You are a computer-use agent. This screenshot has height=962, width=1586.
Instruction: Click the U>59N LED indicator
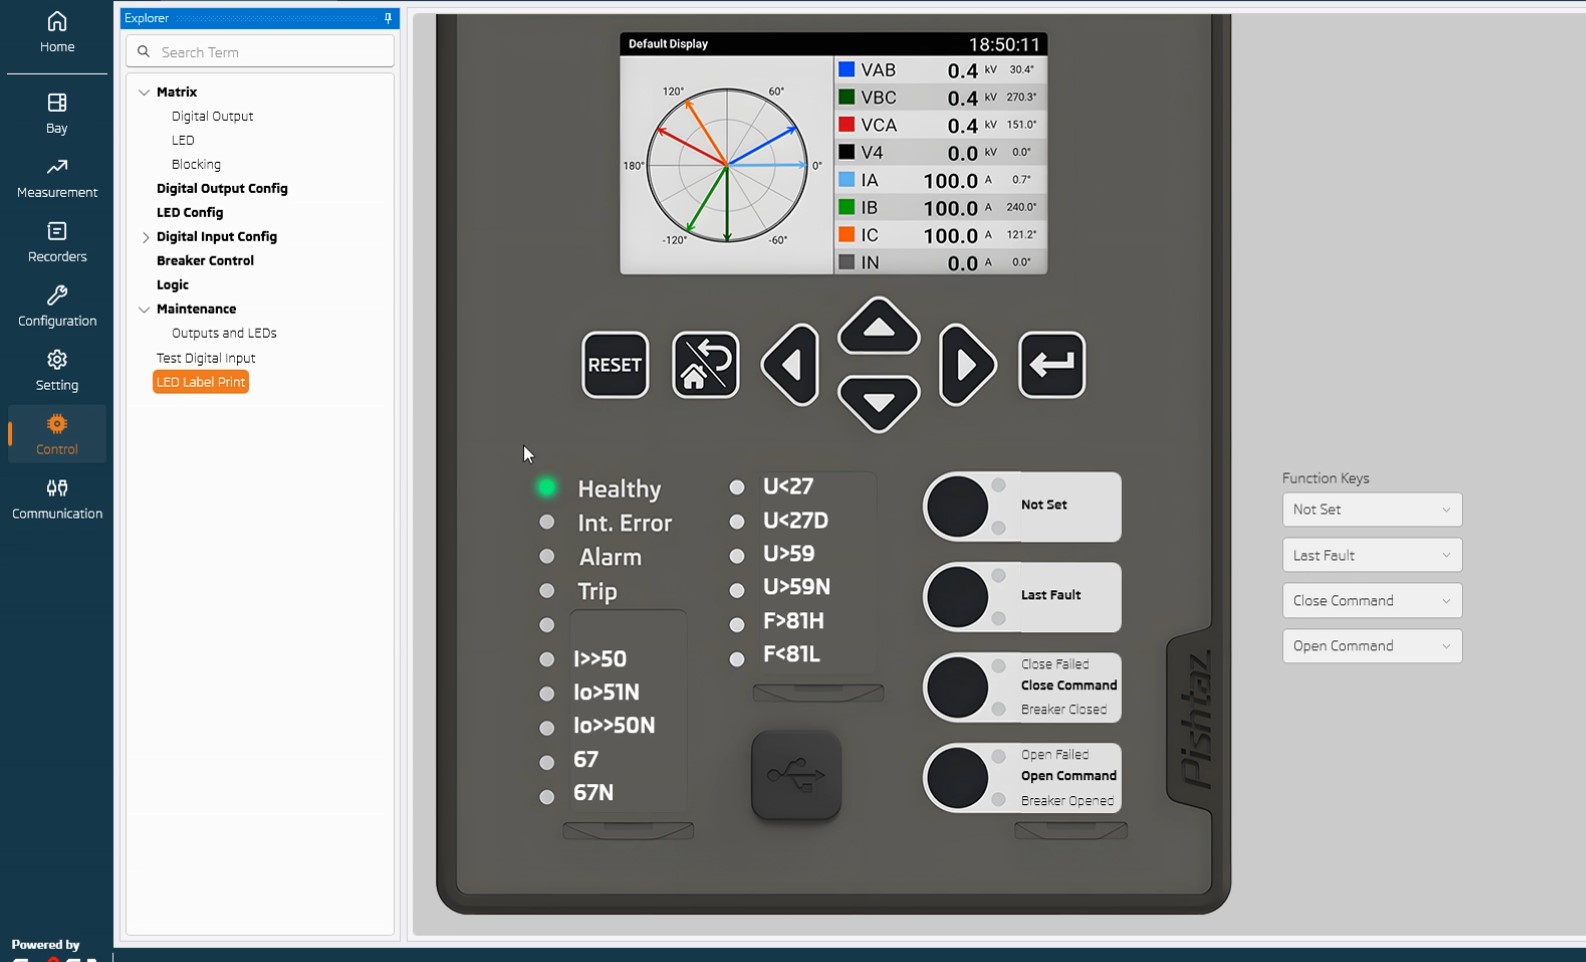click(x=737, y=590)
